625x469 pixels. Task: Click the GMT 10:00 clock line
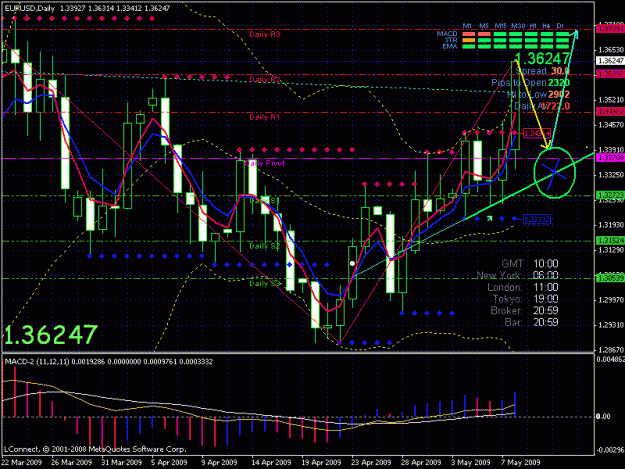(530, 264)
